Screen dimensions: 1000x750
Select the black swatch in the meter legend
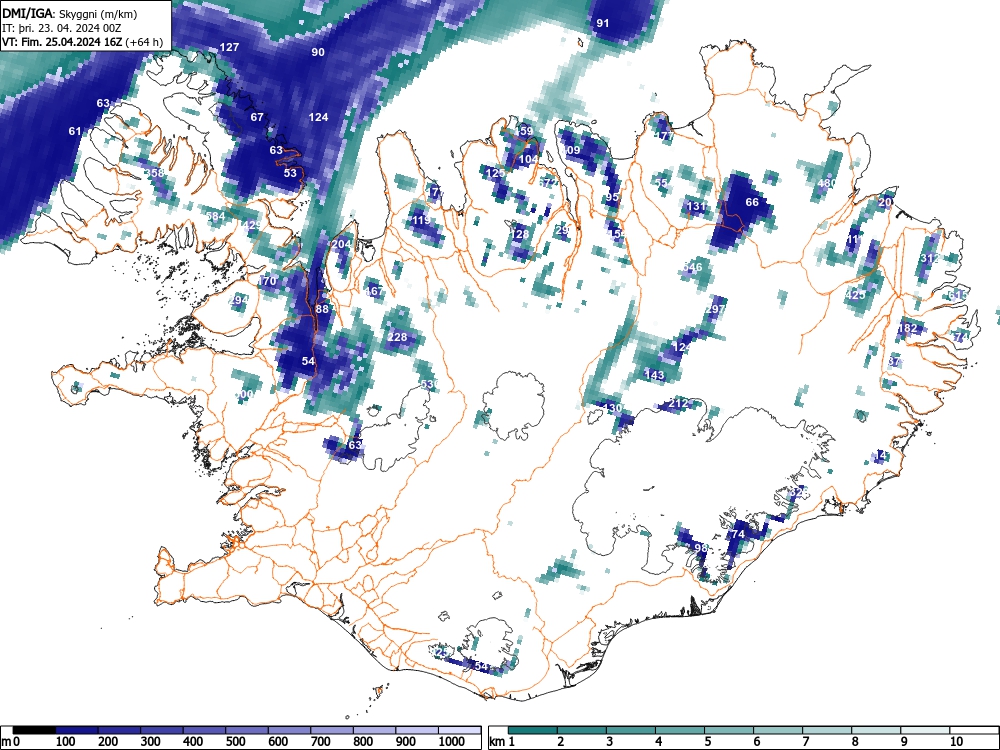(x=34, y=730)
